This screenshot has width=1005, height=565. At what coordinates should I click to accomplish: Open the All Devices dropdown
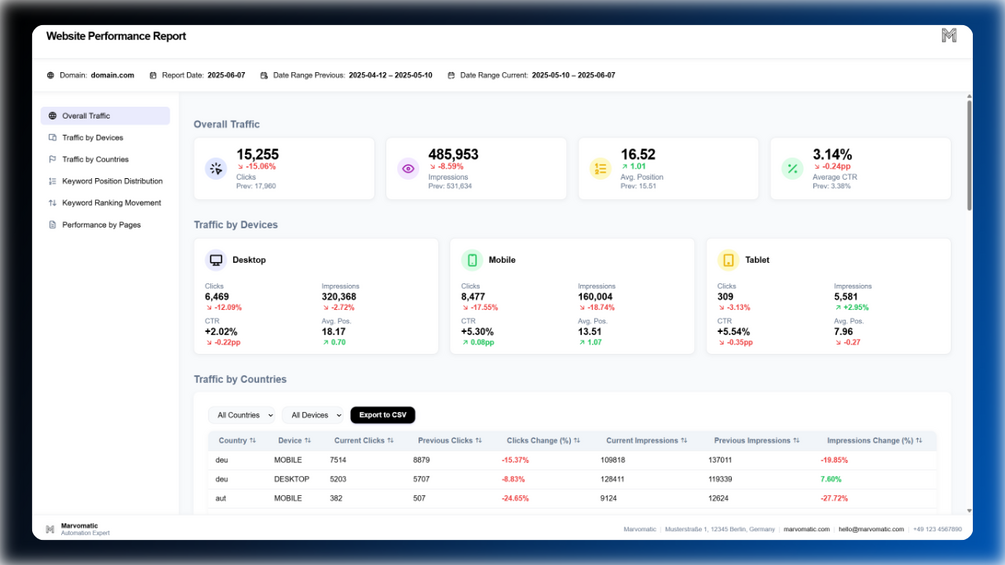click(x=313, y=415)
